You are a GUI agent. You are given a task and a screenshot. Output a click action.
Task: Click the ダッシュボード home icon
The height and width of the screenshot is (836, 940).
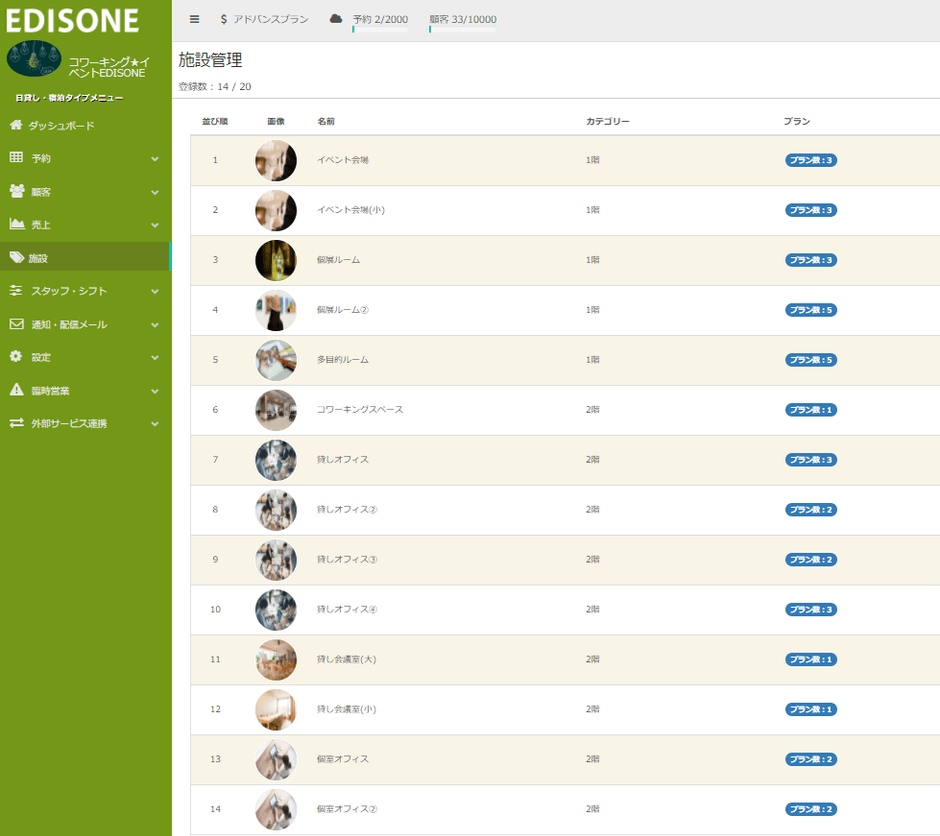pos(16,125)
